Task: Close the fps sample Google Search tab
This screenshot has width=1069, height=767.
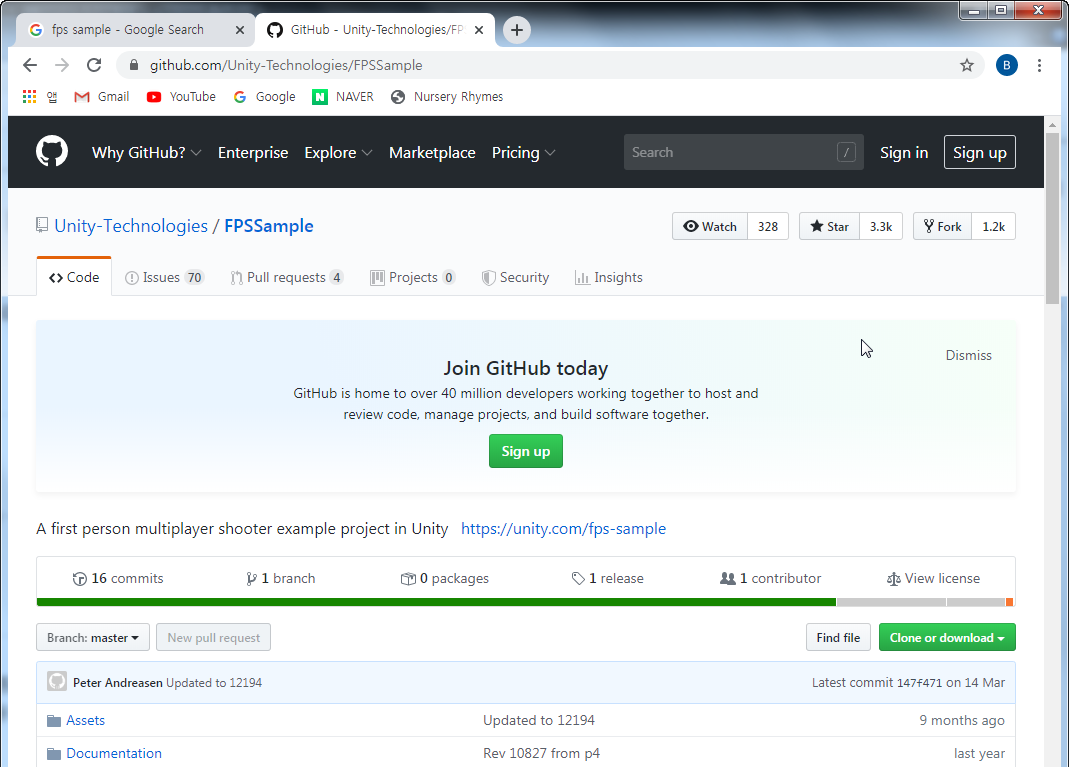Action: click(239, 30)
